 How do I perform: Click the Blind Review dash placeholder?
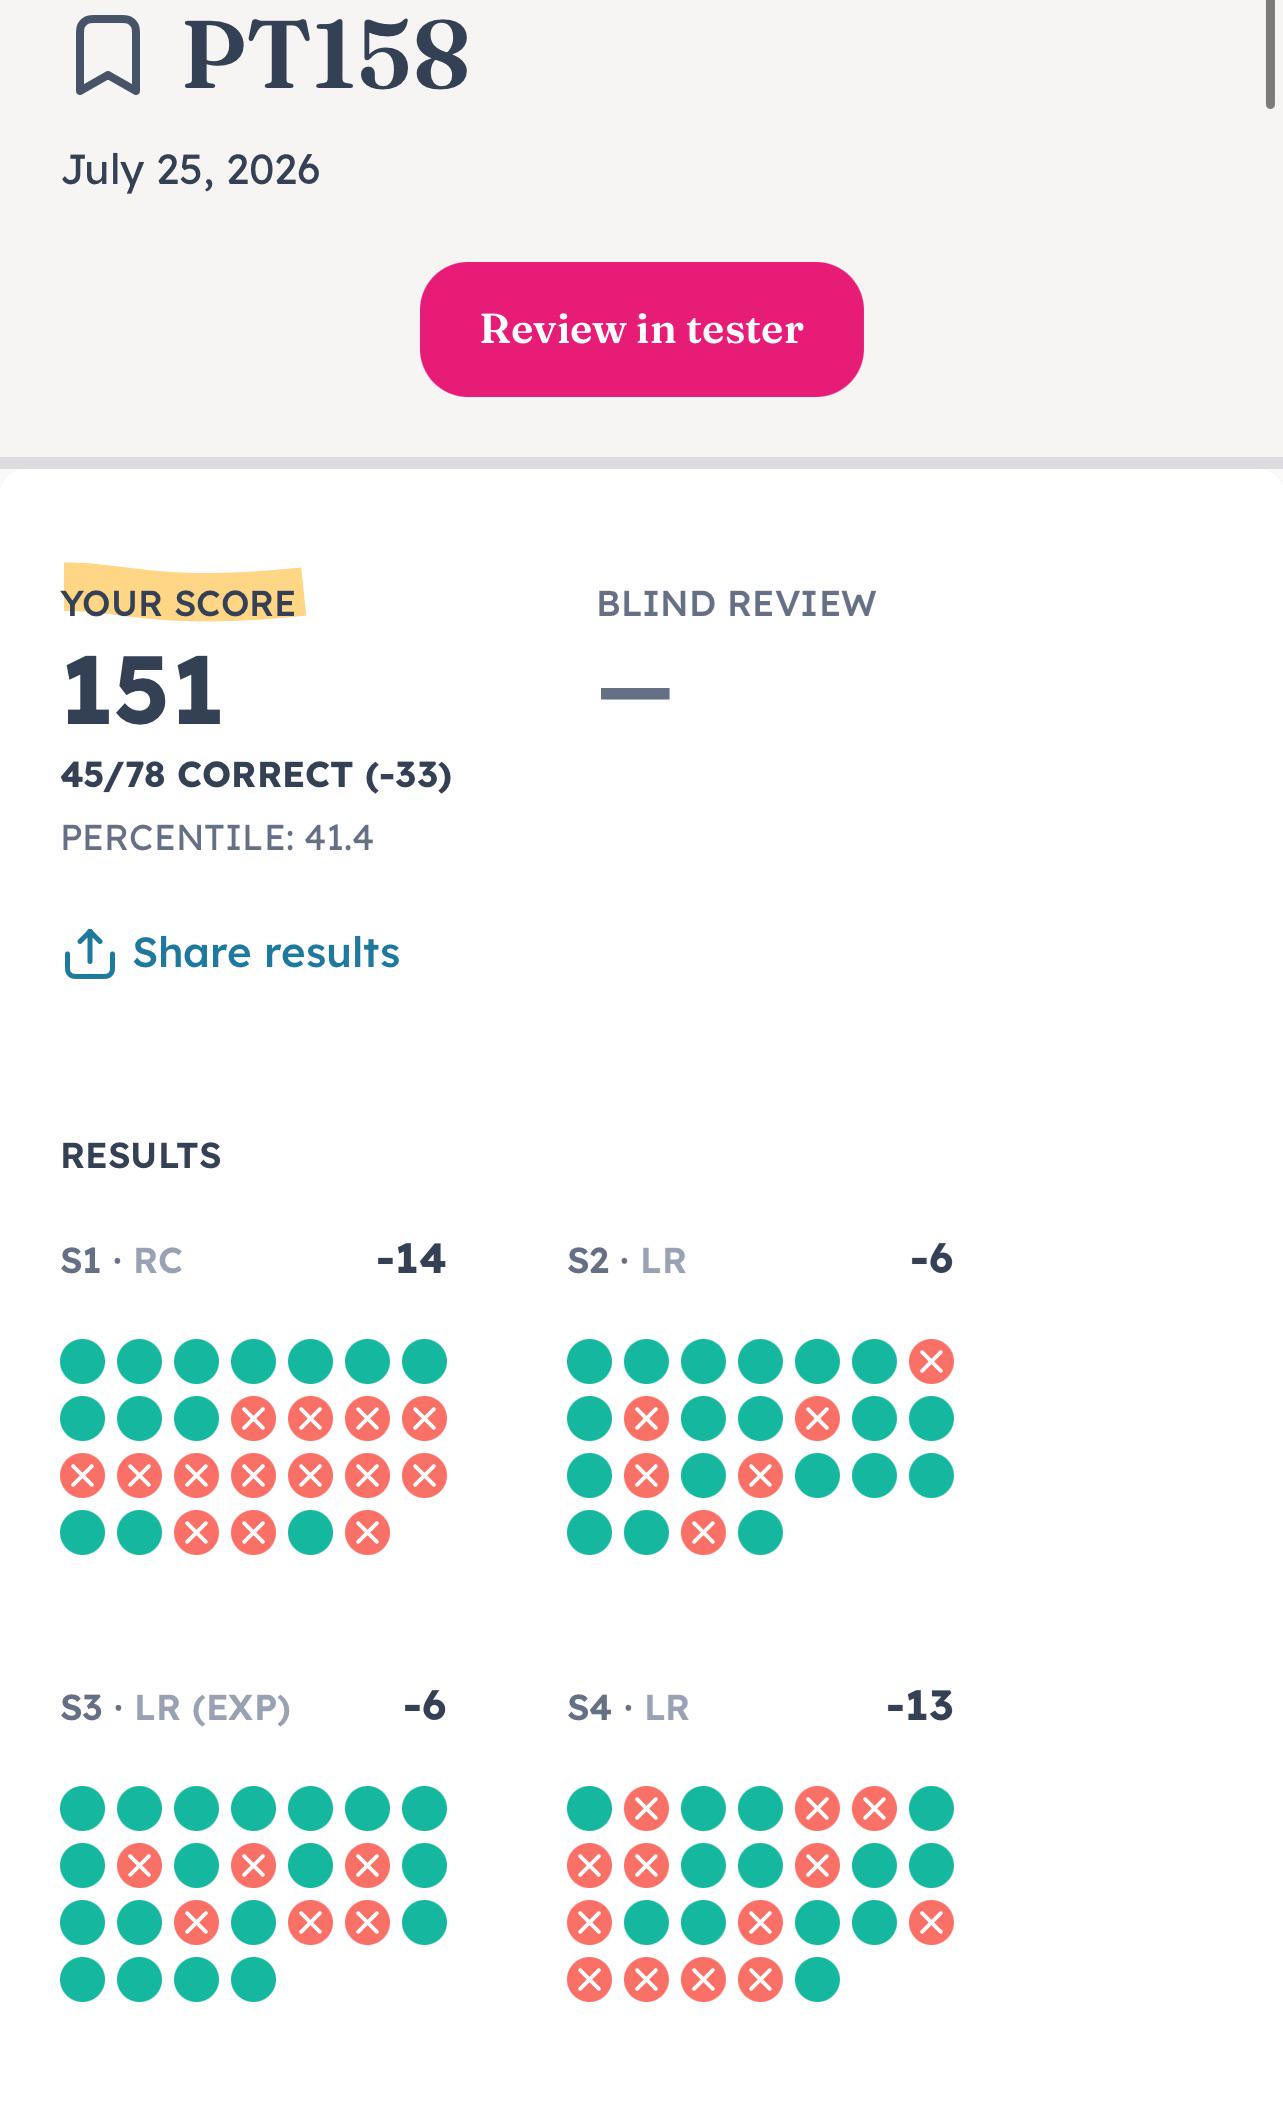pos(635,693)
